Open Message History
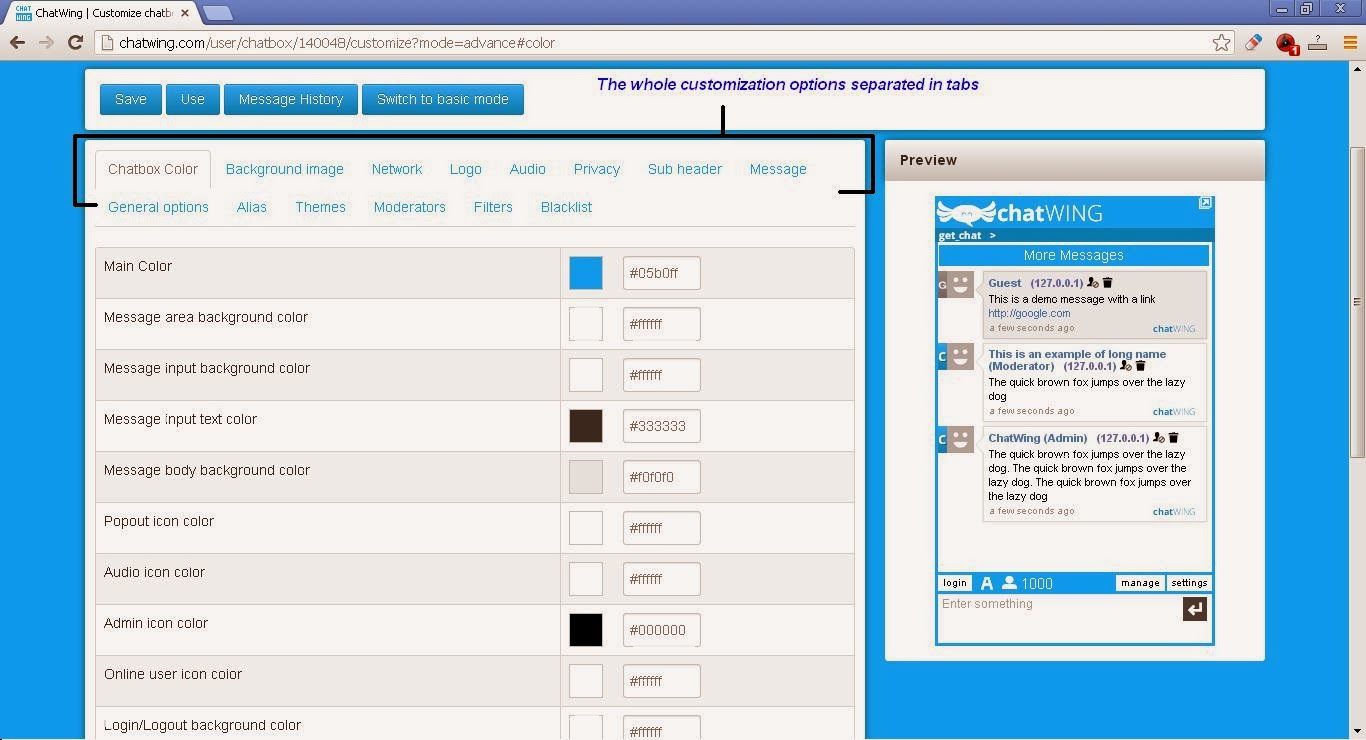The width and height of the screenshot is (1366, 740). coord(291,99)
